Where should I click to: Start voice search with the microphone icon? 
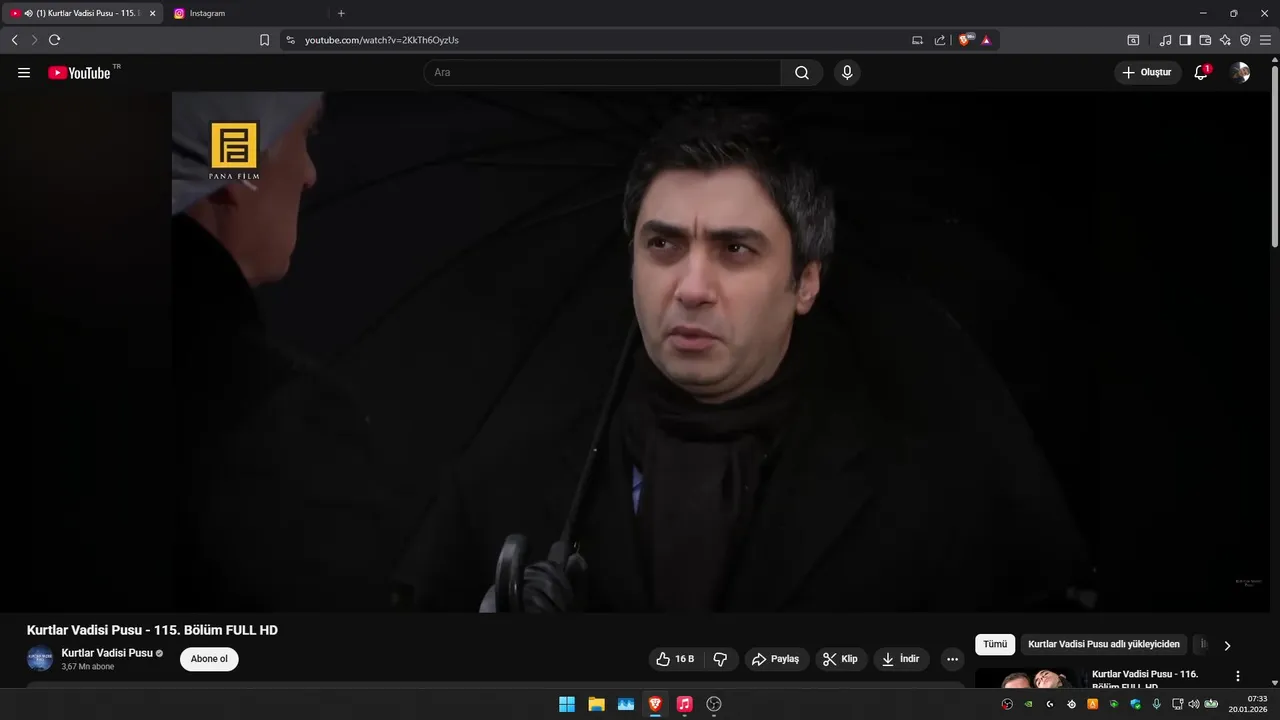pos(847,73)
